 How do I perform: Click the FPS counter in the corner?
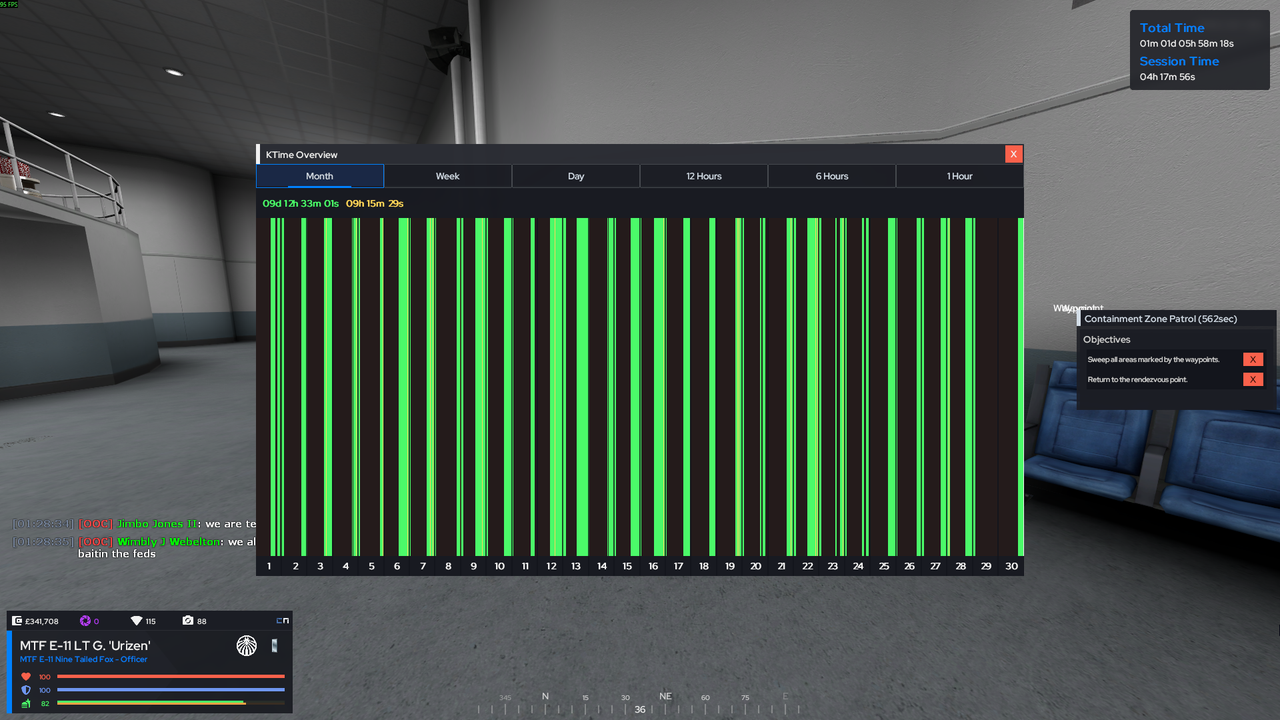[x=10, y=4]
